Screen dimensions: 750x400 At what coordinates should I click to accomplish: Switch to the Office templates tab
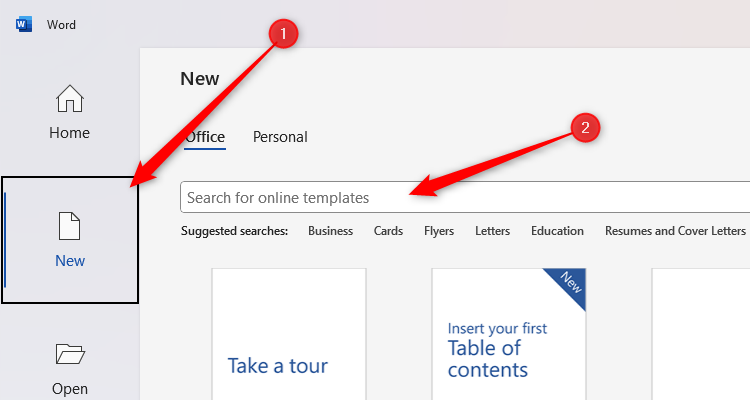coord(204,137)
